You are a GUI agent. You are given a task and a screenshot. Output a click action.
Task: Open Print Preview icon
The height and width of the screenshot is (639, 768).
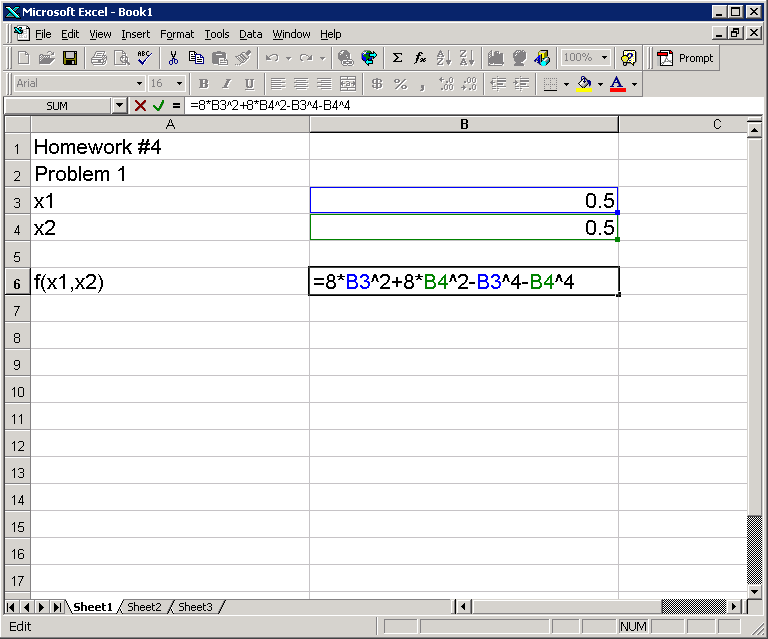[x=121, y=58]
